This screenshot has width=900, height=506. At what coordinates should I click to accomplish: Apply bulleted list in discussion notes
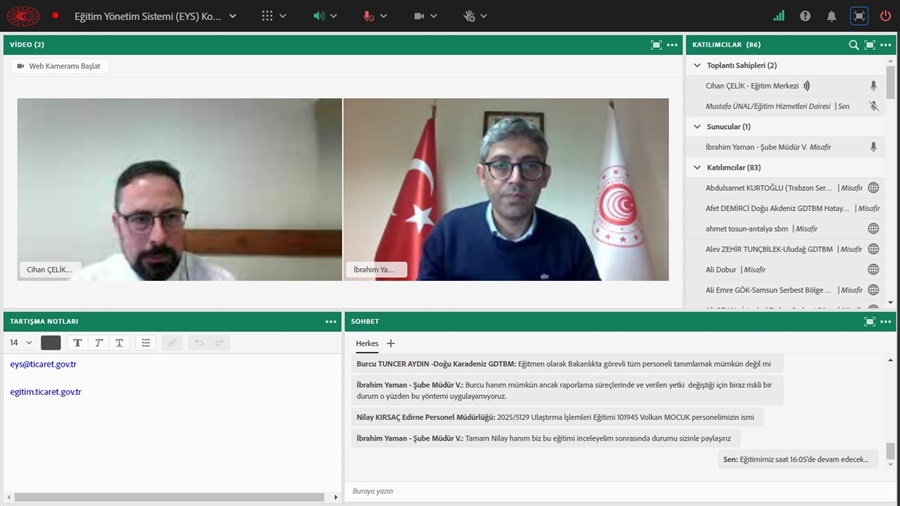[x=146, y=342]
